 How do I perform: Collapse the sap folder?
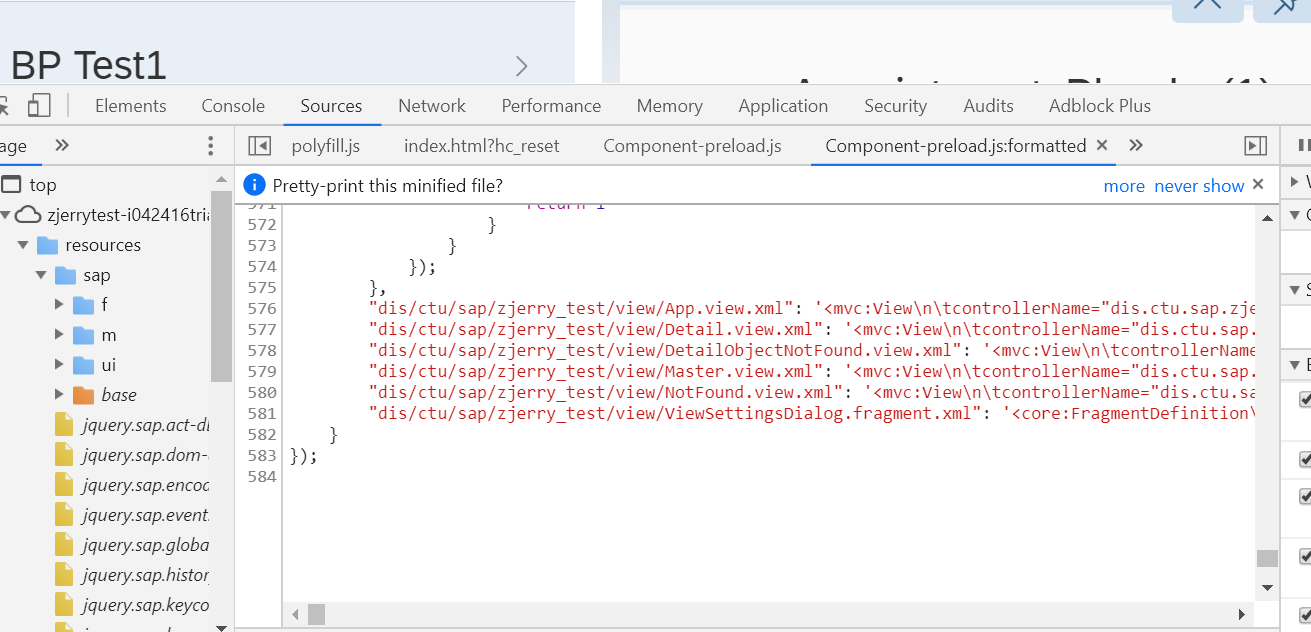click(41, 275)
